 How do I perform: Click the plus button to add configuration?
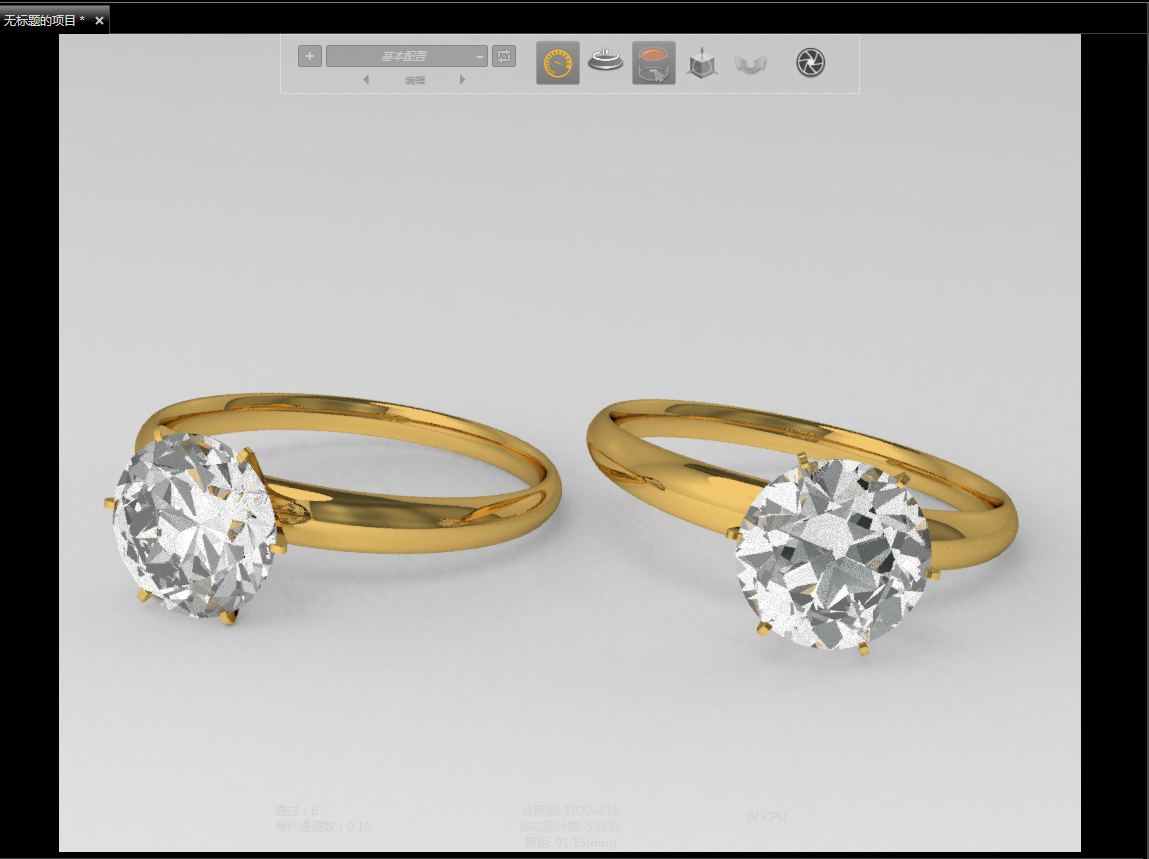point(310,57)
